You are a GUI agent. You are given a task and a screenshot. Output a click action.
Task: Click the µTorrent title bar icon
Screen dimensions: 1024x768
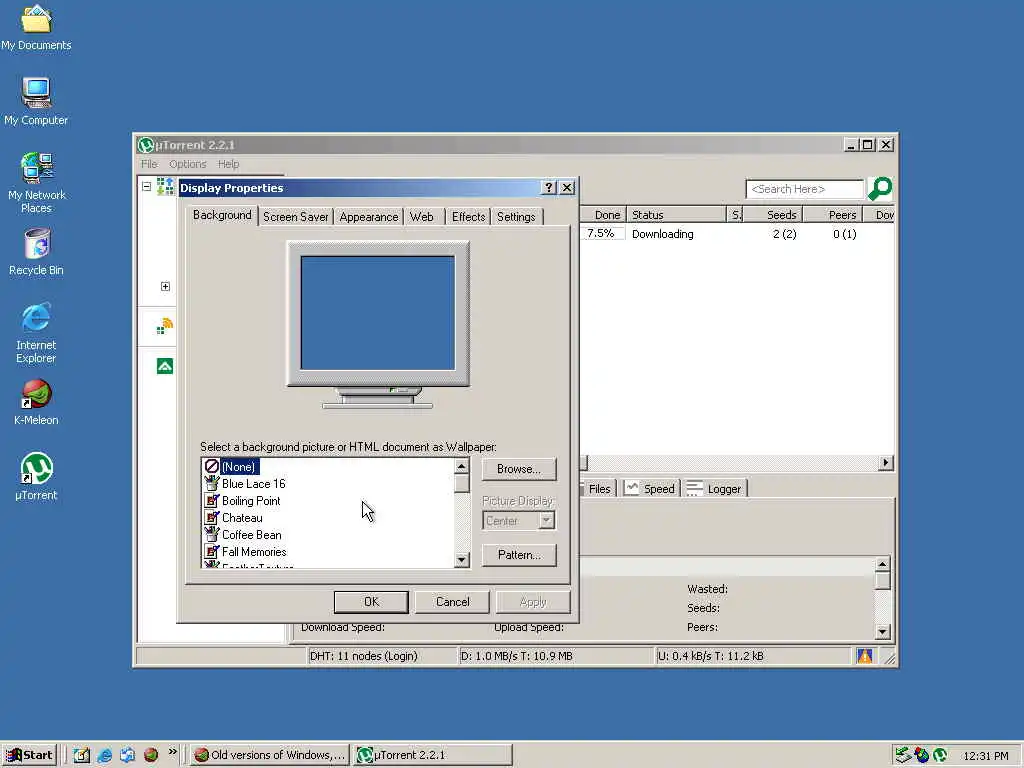tap(146, 145)
